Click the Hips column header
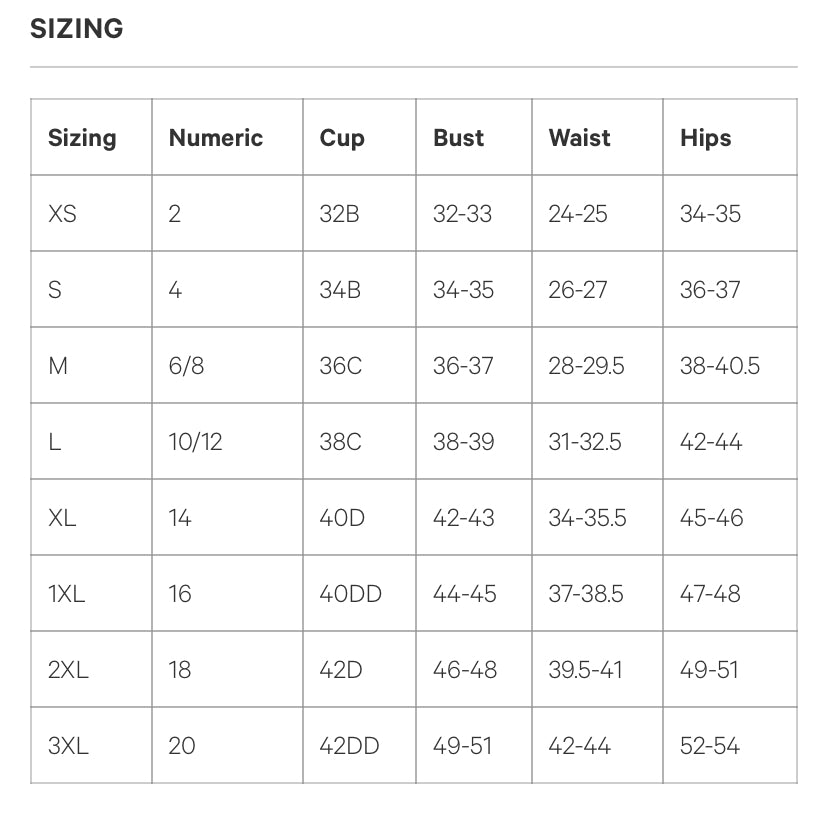This screenshot has width=828, height=825. (x=706, y=138)
